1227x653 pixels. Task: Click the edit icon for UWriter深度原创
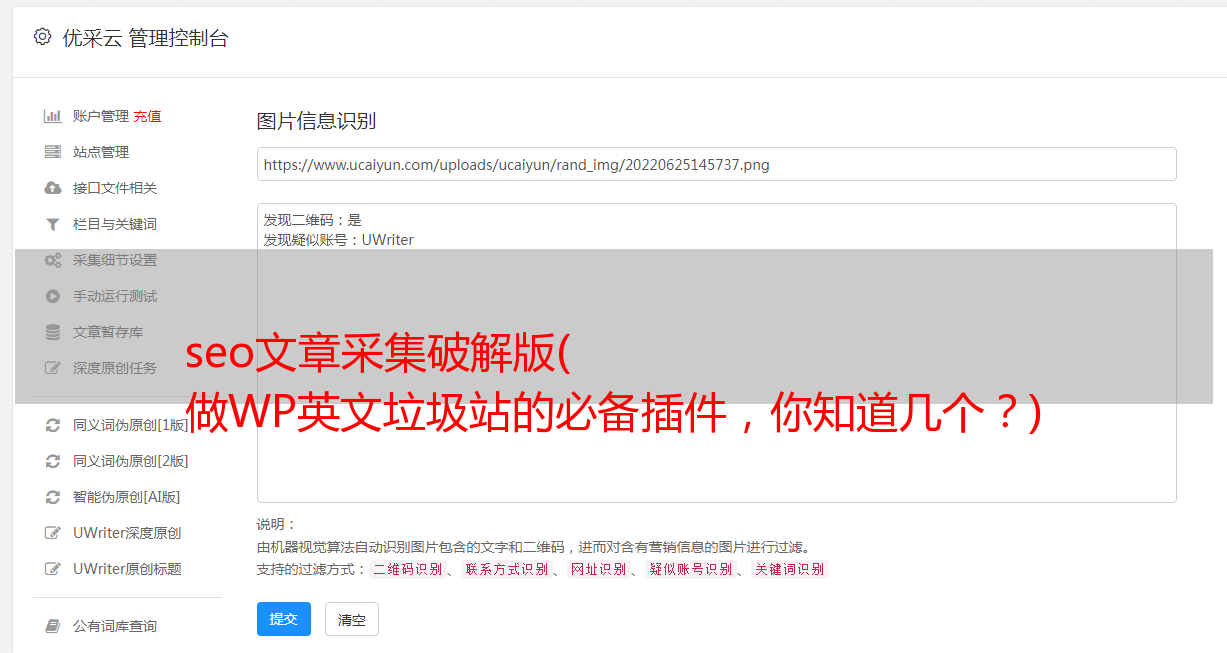[x=53, y=533]
